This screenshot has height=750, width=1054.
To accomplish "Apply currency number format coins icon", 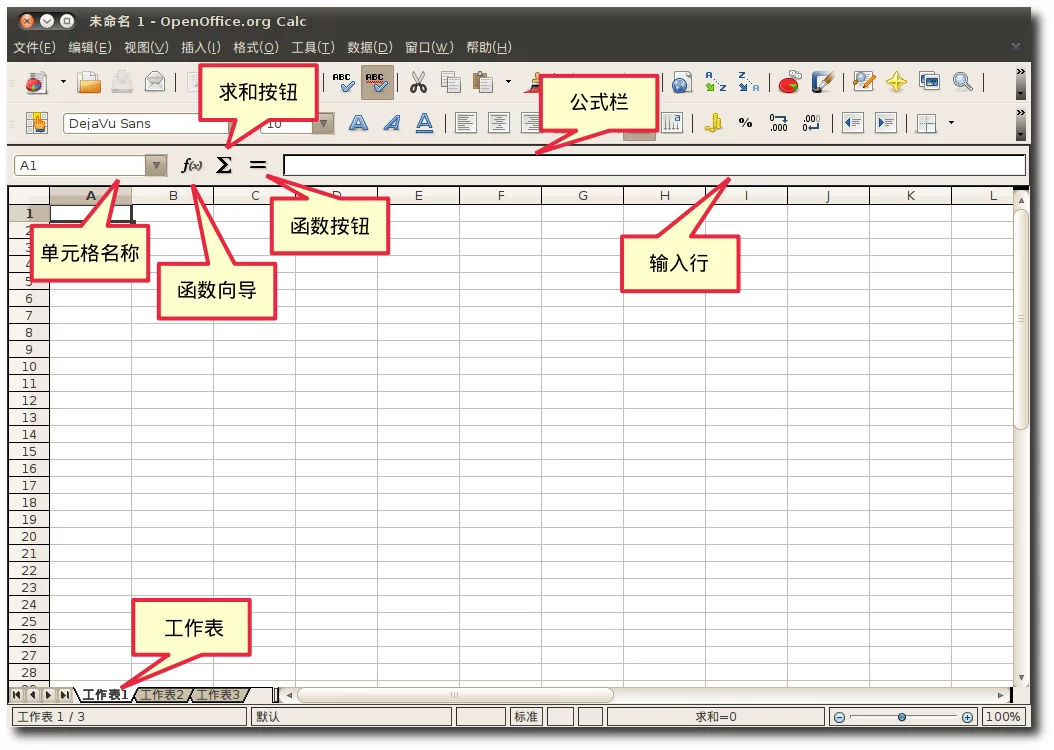I will 713,123.
